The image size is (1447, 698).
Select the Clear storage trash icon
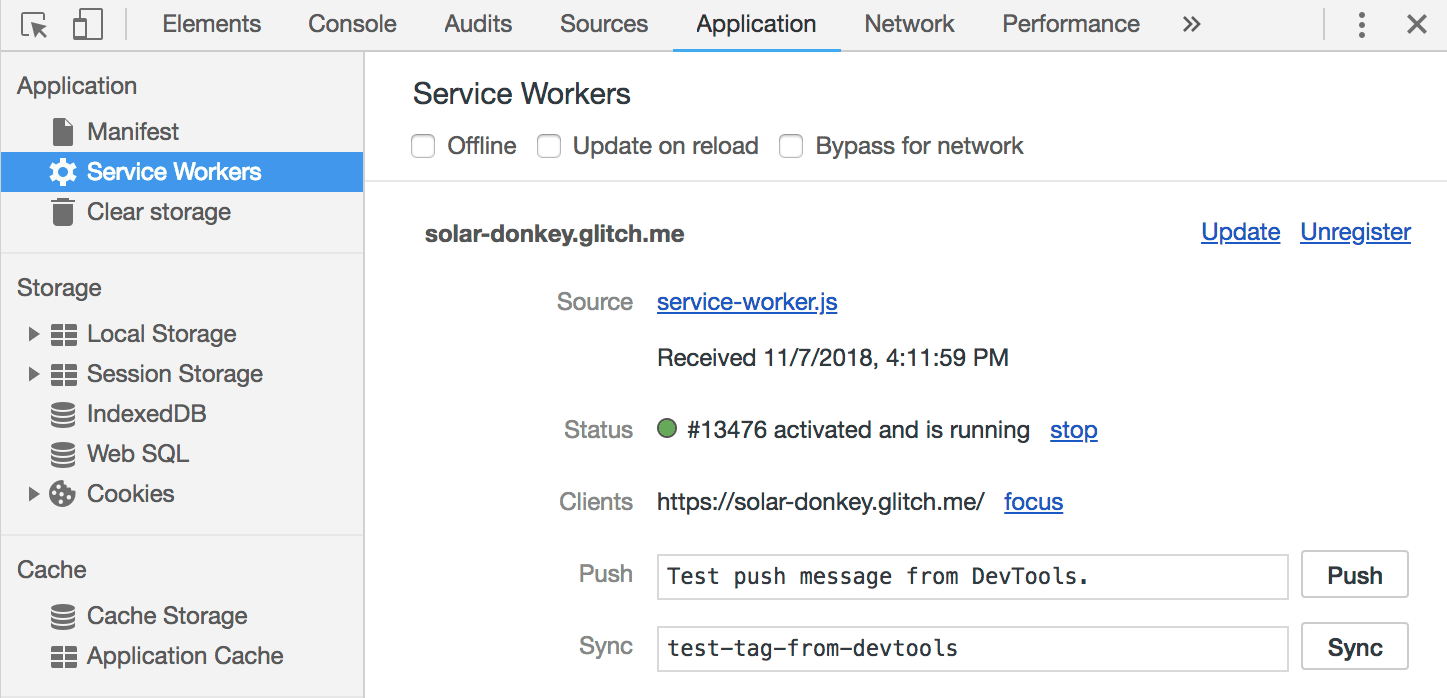point(62,211)
